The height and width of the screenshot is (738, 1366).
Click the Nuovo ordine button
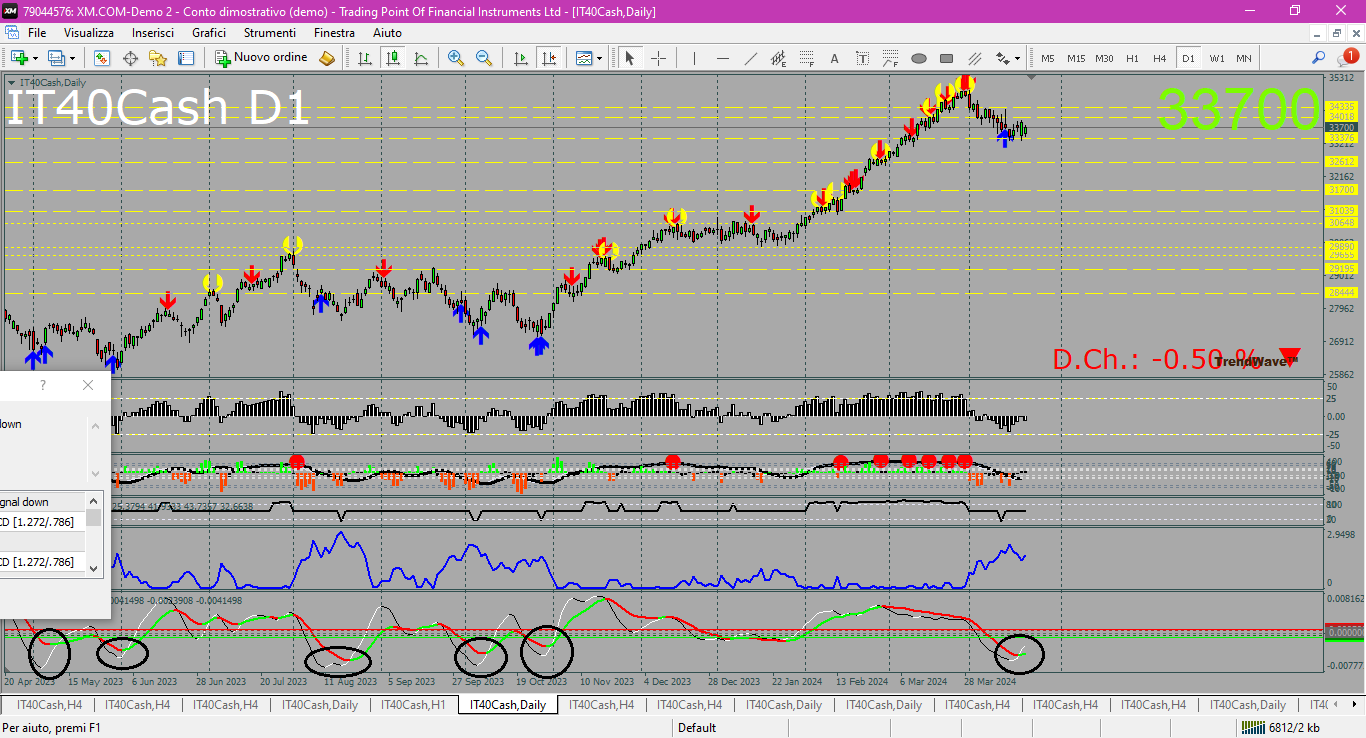[261, 58]
